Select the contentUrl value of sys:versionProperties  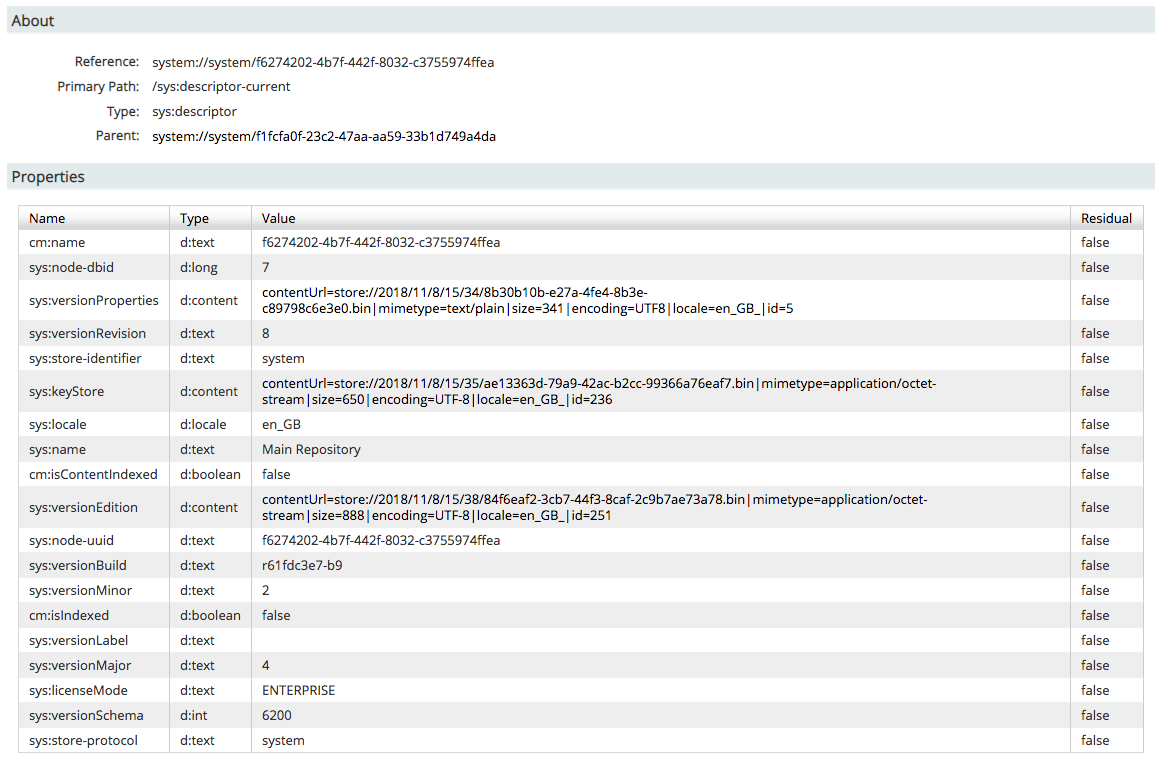pyautogui.click(x=528, y=301)
